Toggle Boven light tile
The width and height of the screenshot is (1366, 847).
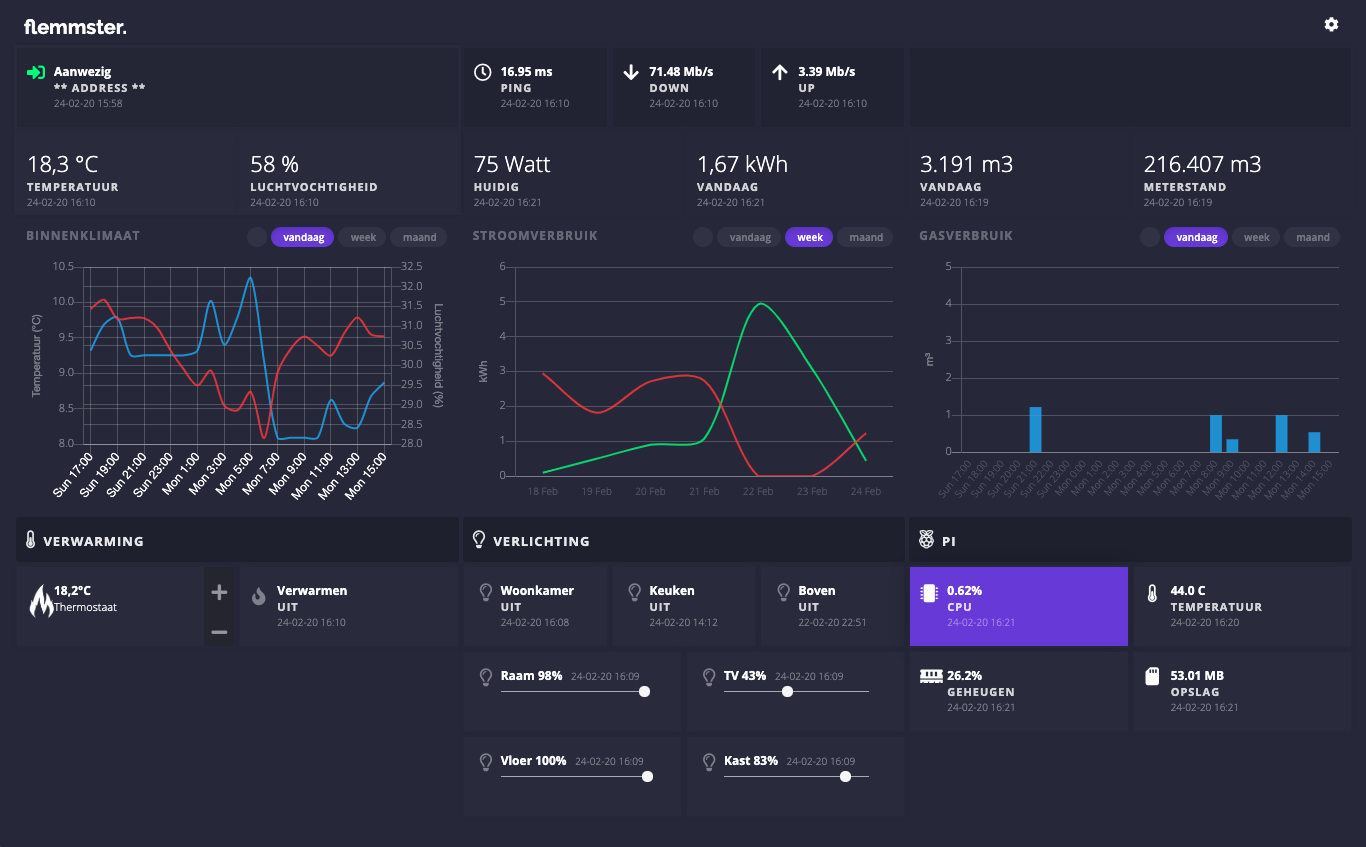[832, 606]
